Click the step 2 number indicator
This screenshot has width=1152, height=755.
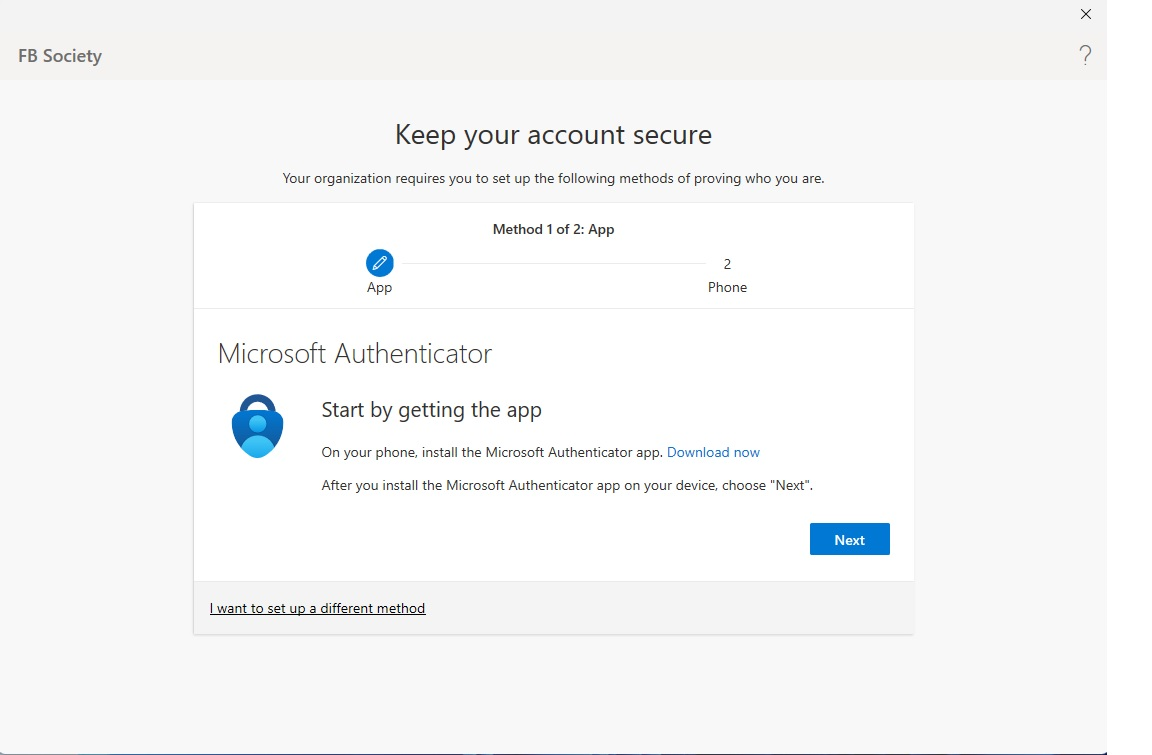[x=727, y=264]
